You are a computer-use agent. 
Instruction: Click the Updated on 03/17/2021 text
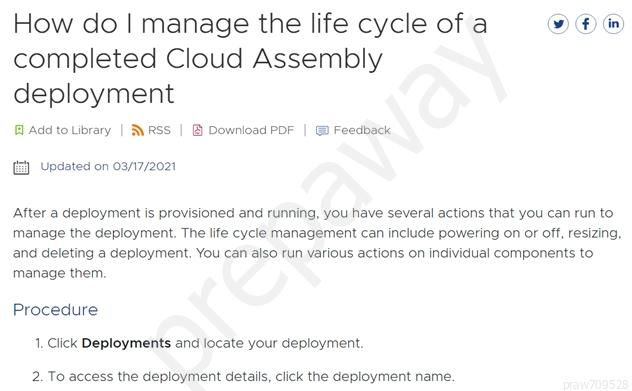click(108, 166)
